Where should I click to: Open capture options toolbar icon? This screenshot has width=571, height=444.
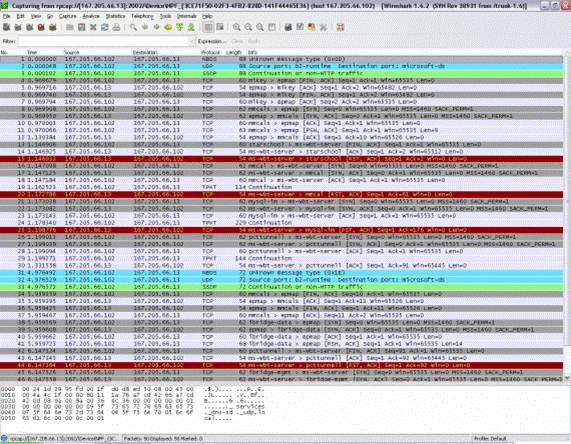tap(18, 27)
